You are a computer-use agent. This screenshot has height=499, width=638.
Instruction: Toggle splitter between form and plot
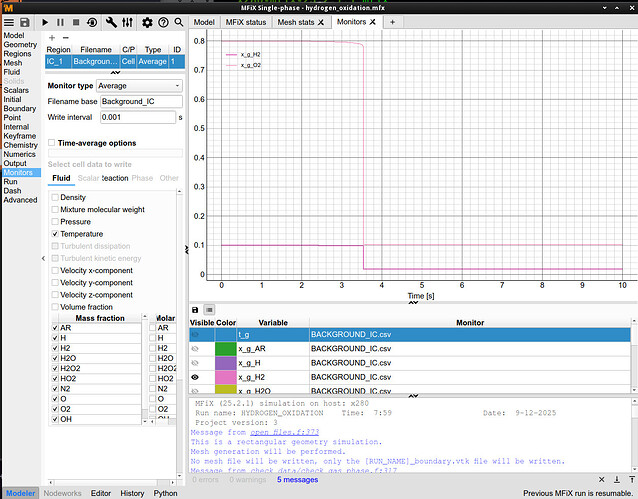pos(187,250)
